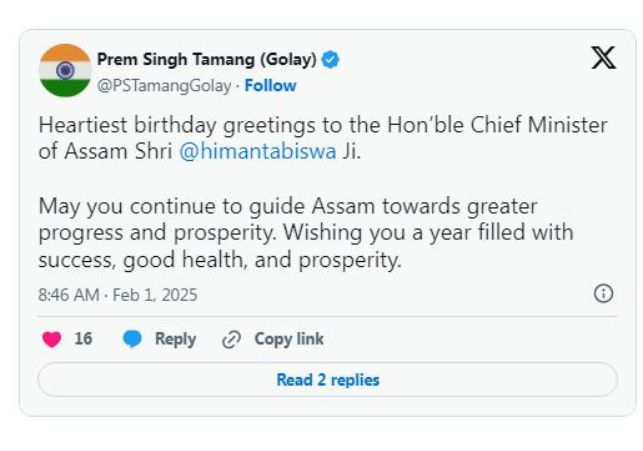Open Prem Singh Tamang (Golay) profile name
This screenshot has height=451, width=643.
207,59
